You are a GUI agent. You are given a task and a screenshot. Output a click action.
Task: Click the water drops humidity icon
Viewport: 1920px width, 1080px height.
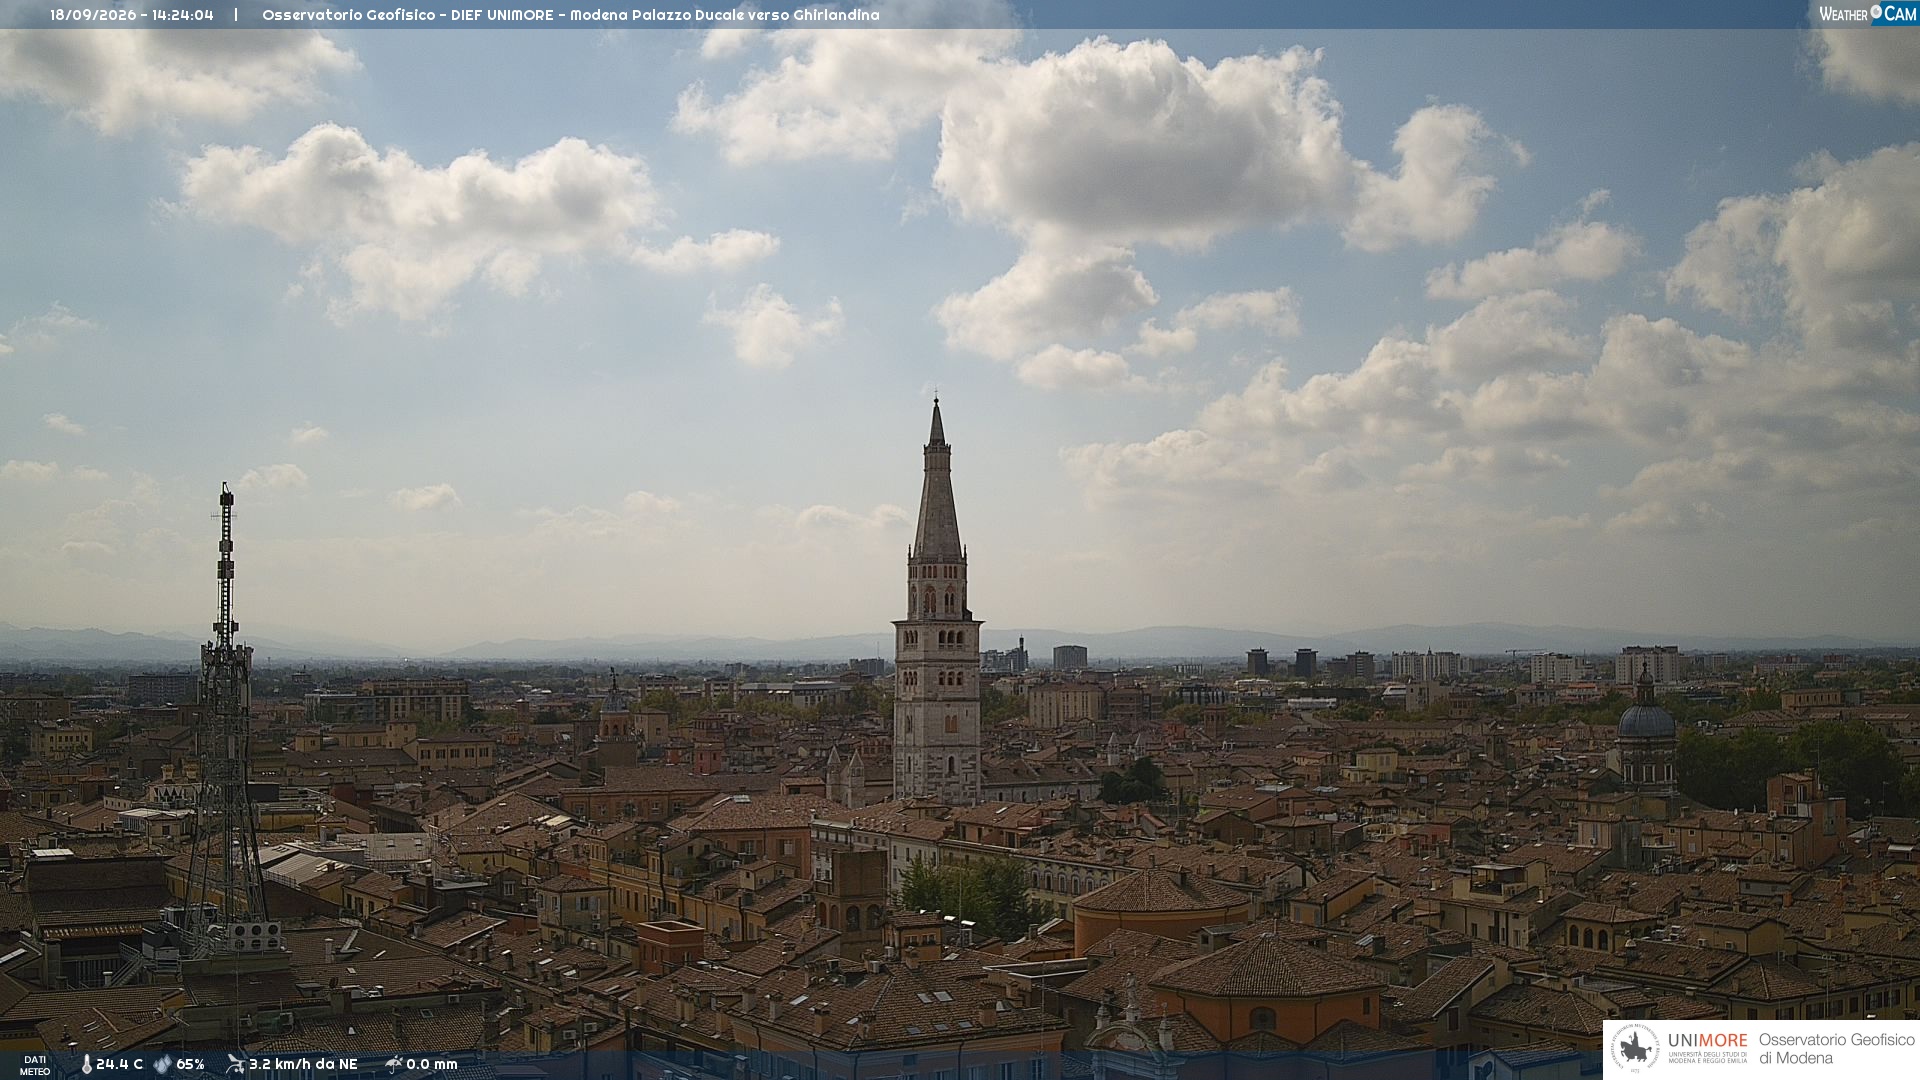(162, 1064)
